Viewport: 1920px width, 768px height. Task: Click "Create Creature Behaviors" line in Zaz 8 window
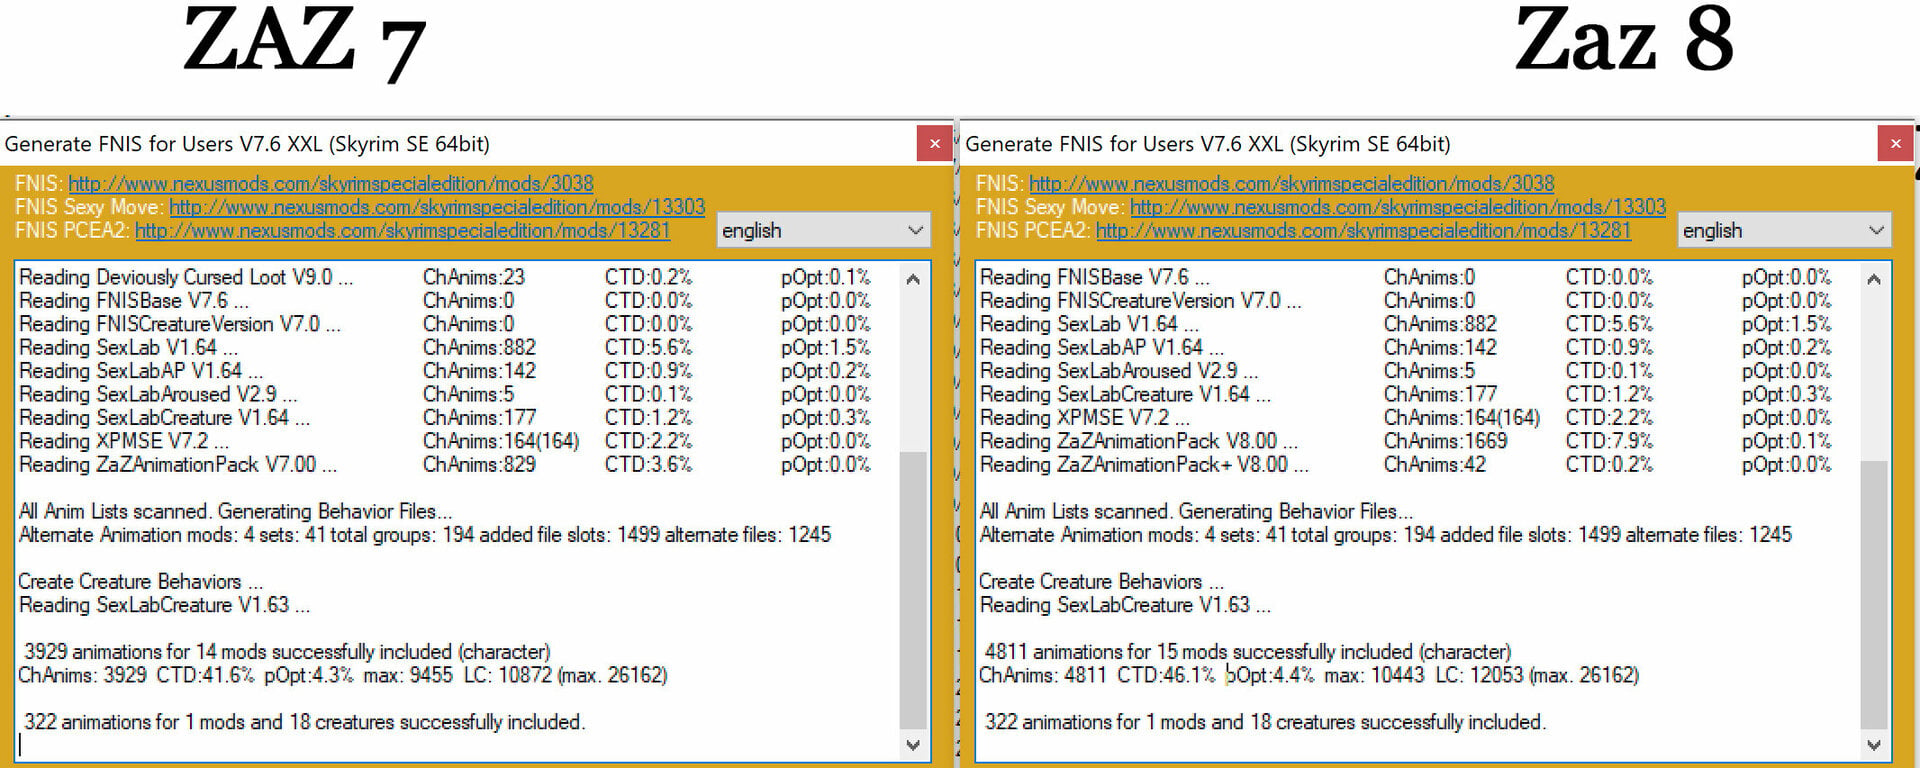(1102, 582)
